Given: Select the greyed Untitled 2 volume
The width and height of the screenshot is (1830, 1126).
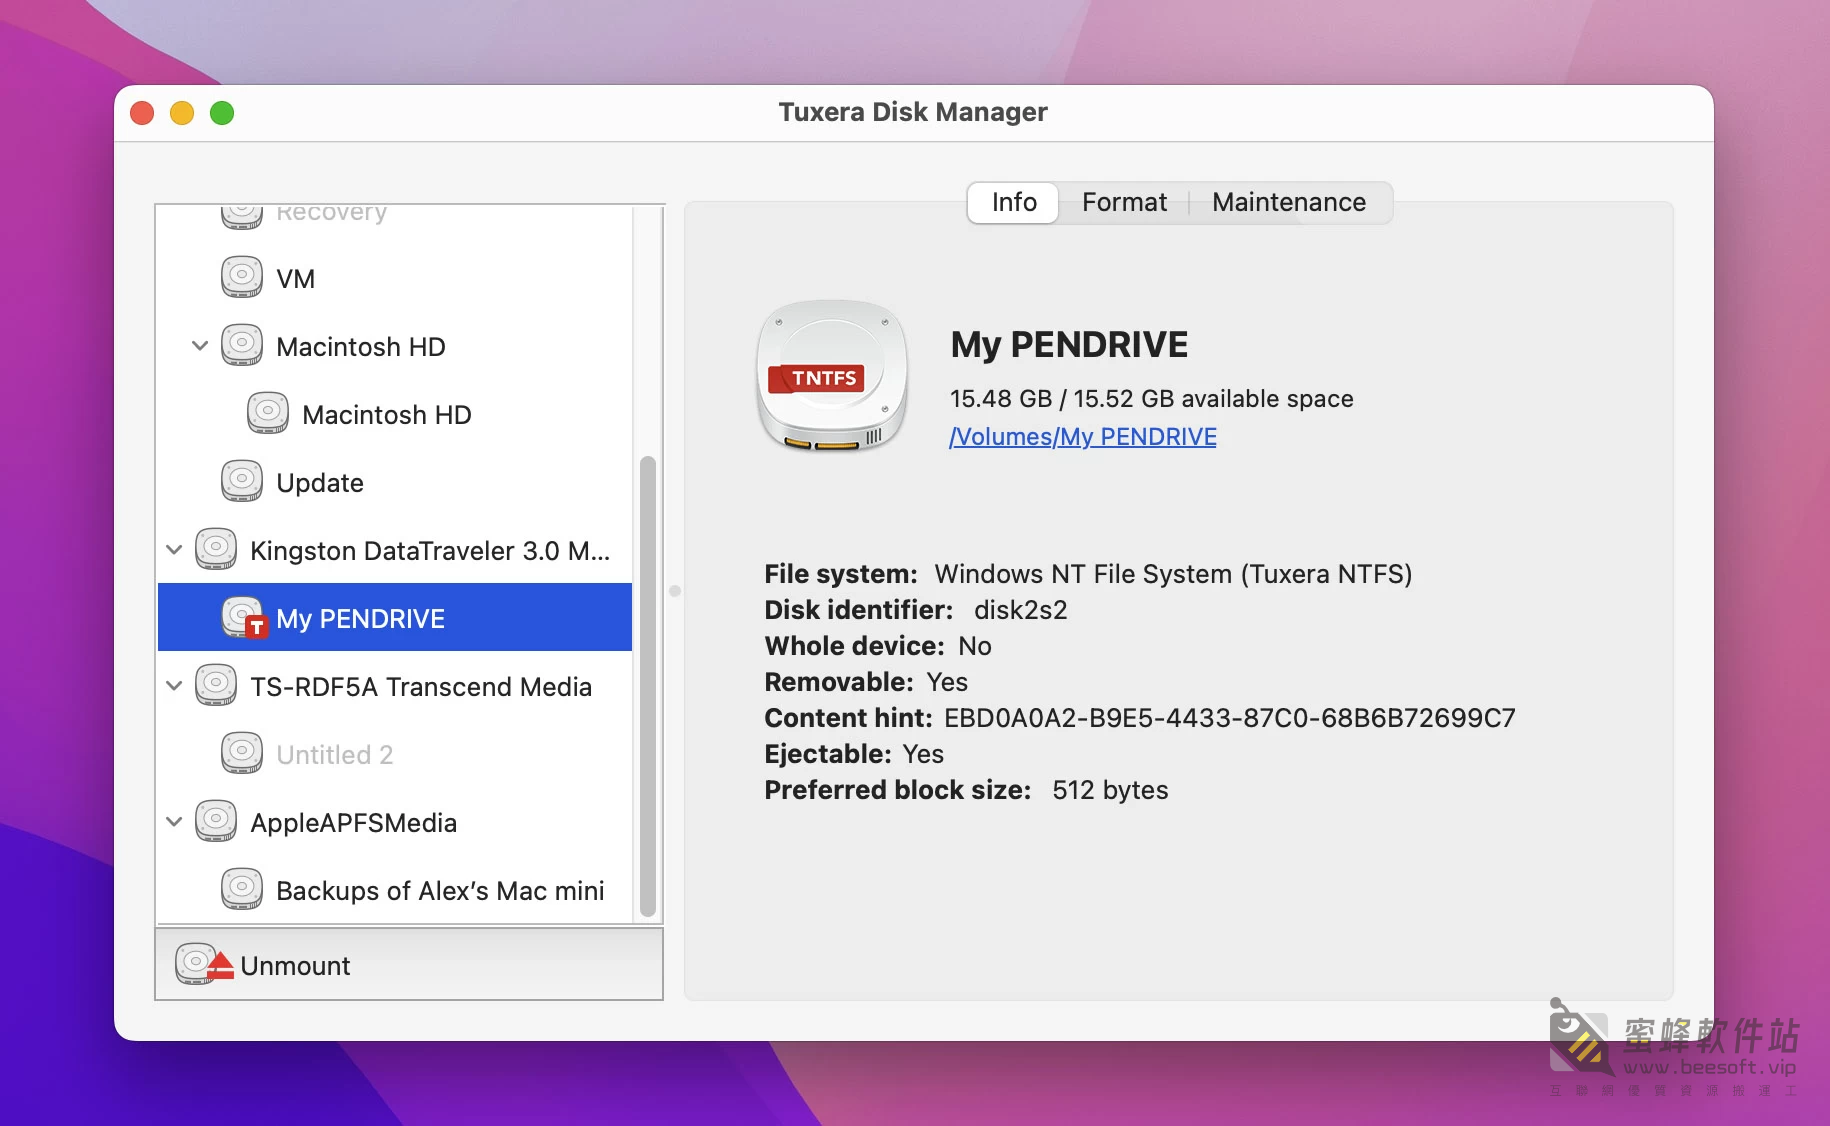Looking at the screenshot, I should coord(395,754).
